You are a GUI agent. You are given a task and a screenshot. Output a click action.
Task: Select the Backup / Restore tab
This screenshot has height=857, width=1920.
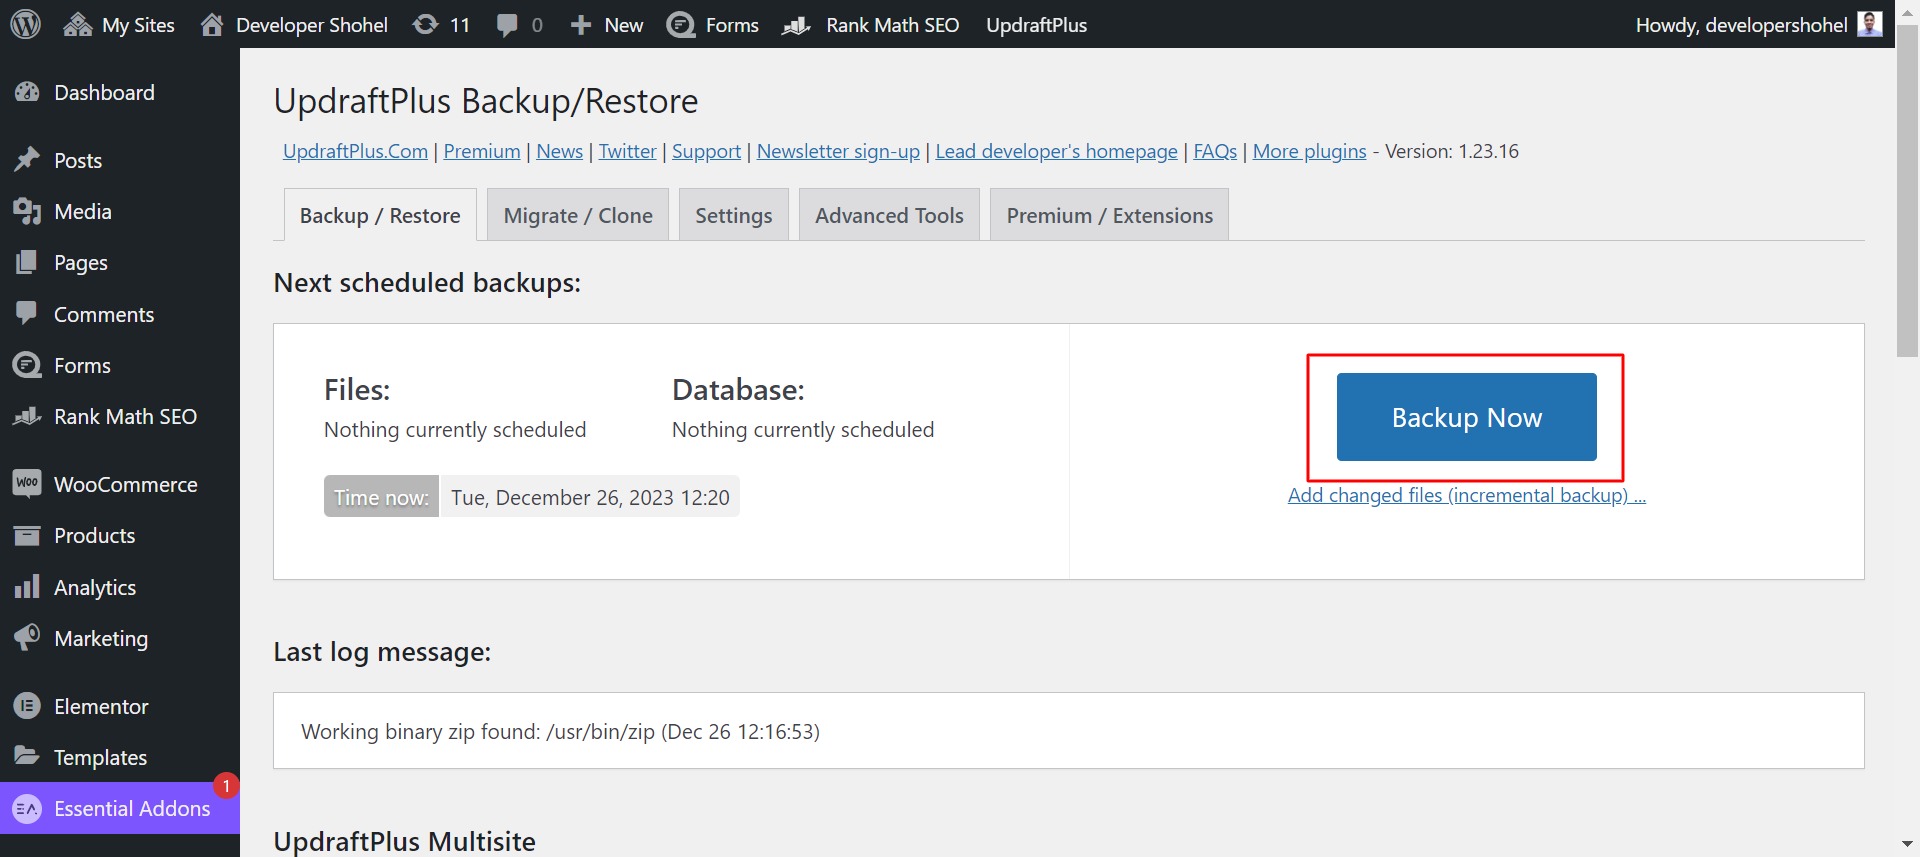(x=380, y=215)
